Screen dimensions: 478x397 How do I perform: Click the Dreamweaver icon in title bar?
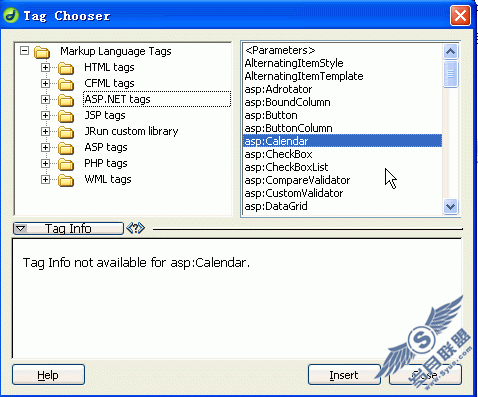pos(11,15)
